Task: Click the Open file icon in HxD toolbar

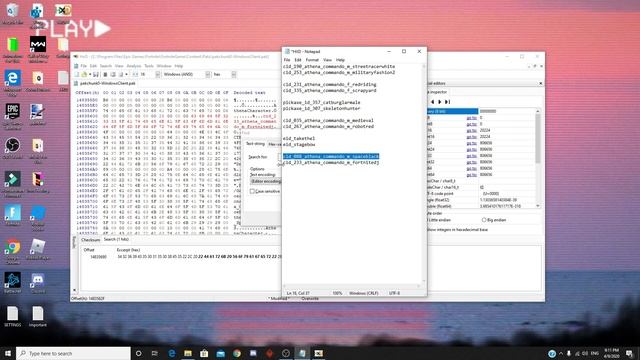Action: click(84, 74)
